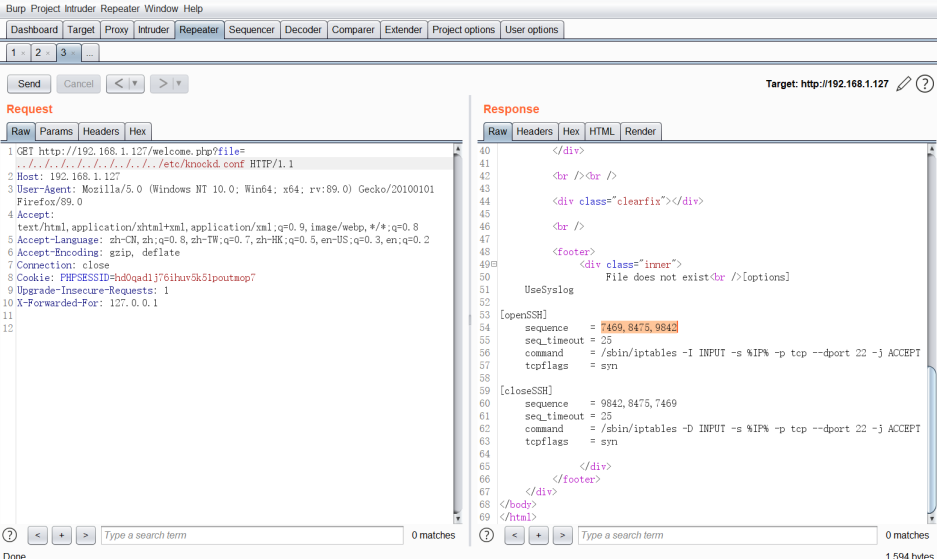Click Response search previous match button

515,535
